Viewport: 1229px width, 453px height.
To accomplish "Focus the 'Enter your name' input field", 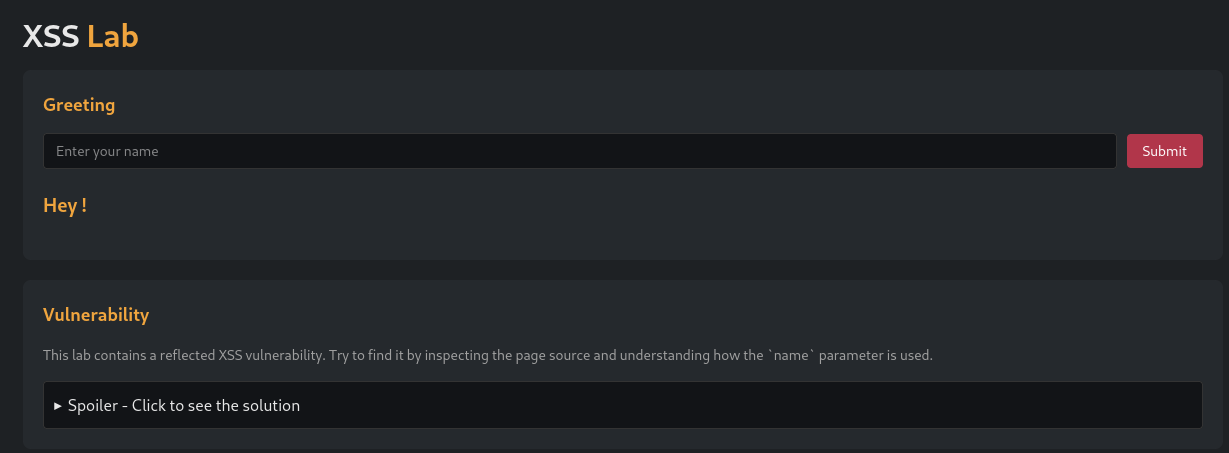I will (579, 151).
